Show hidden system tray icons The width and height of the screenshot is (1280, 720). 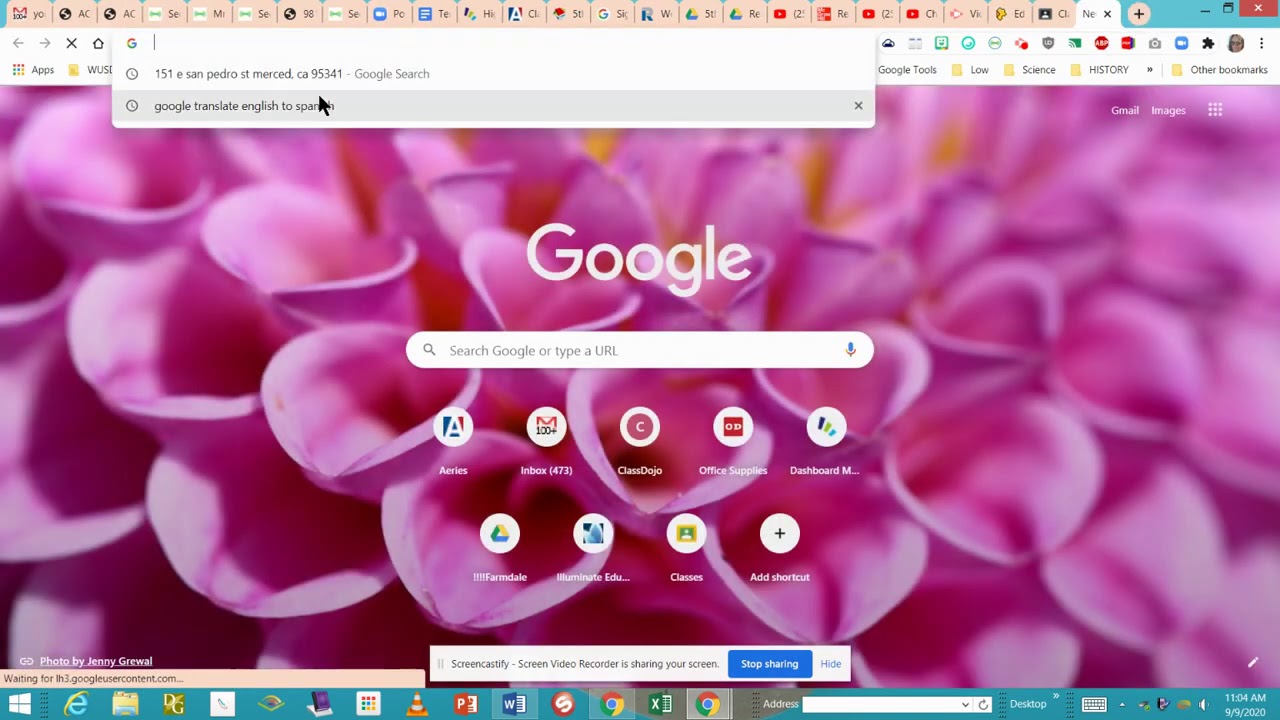tap(1122, 704)
